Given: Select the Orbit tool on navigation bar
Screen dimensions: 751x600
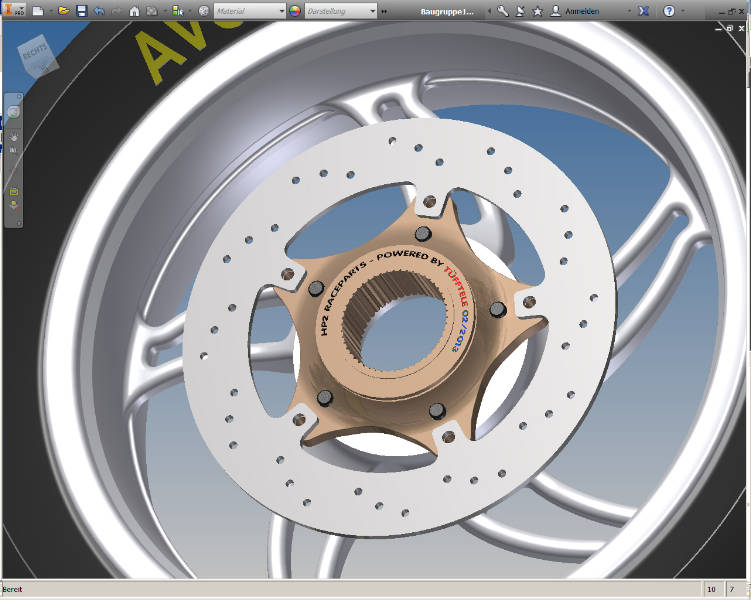Looking at the screenshot, I should (13, 171).
